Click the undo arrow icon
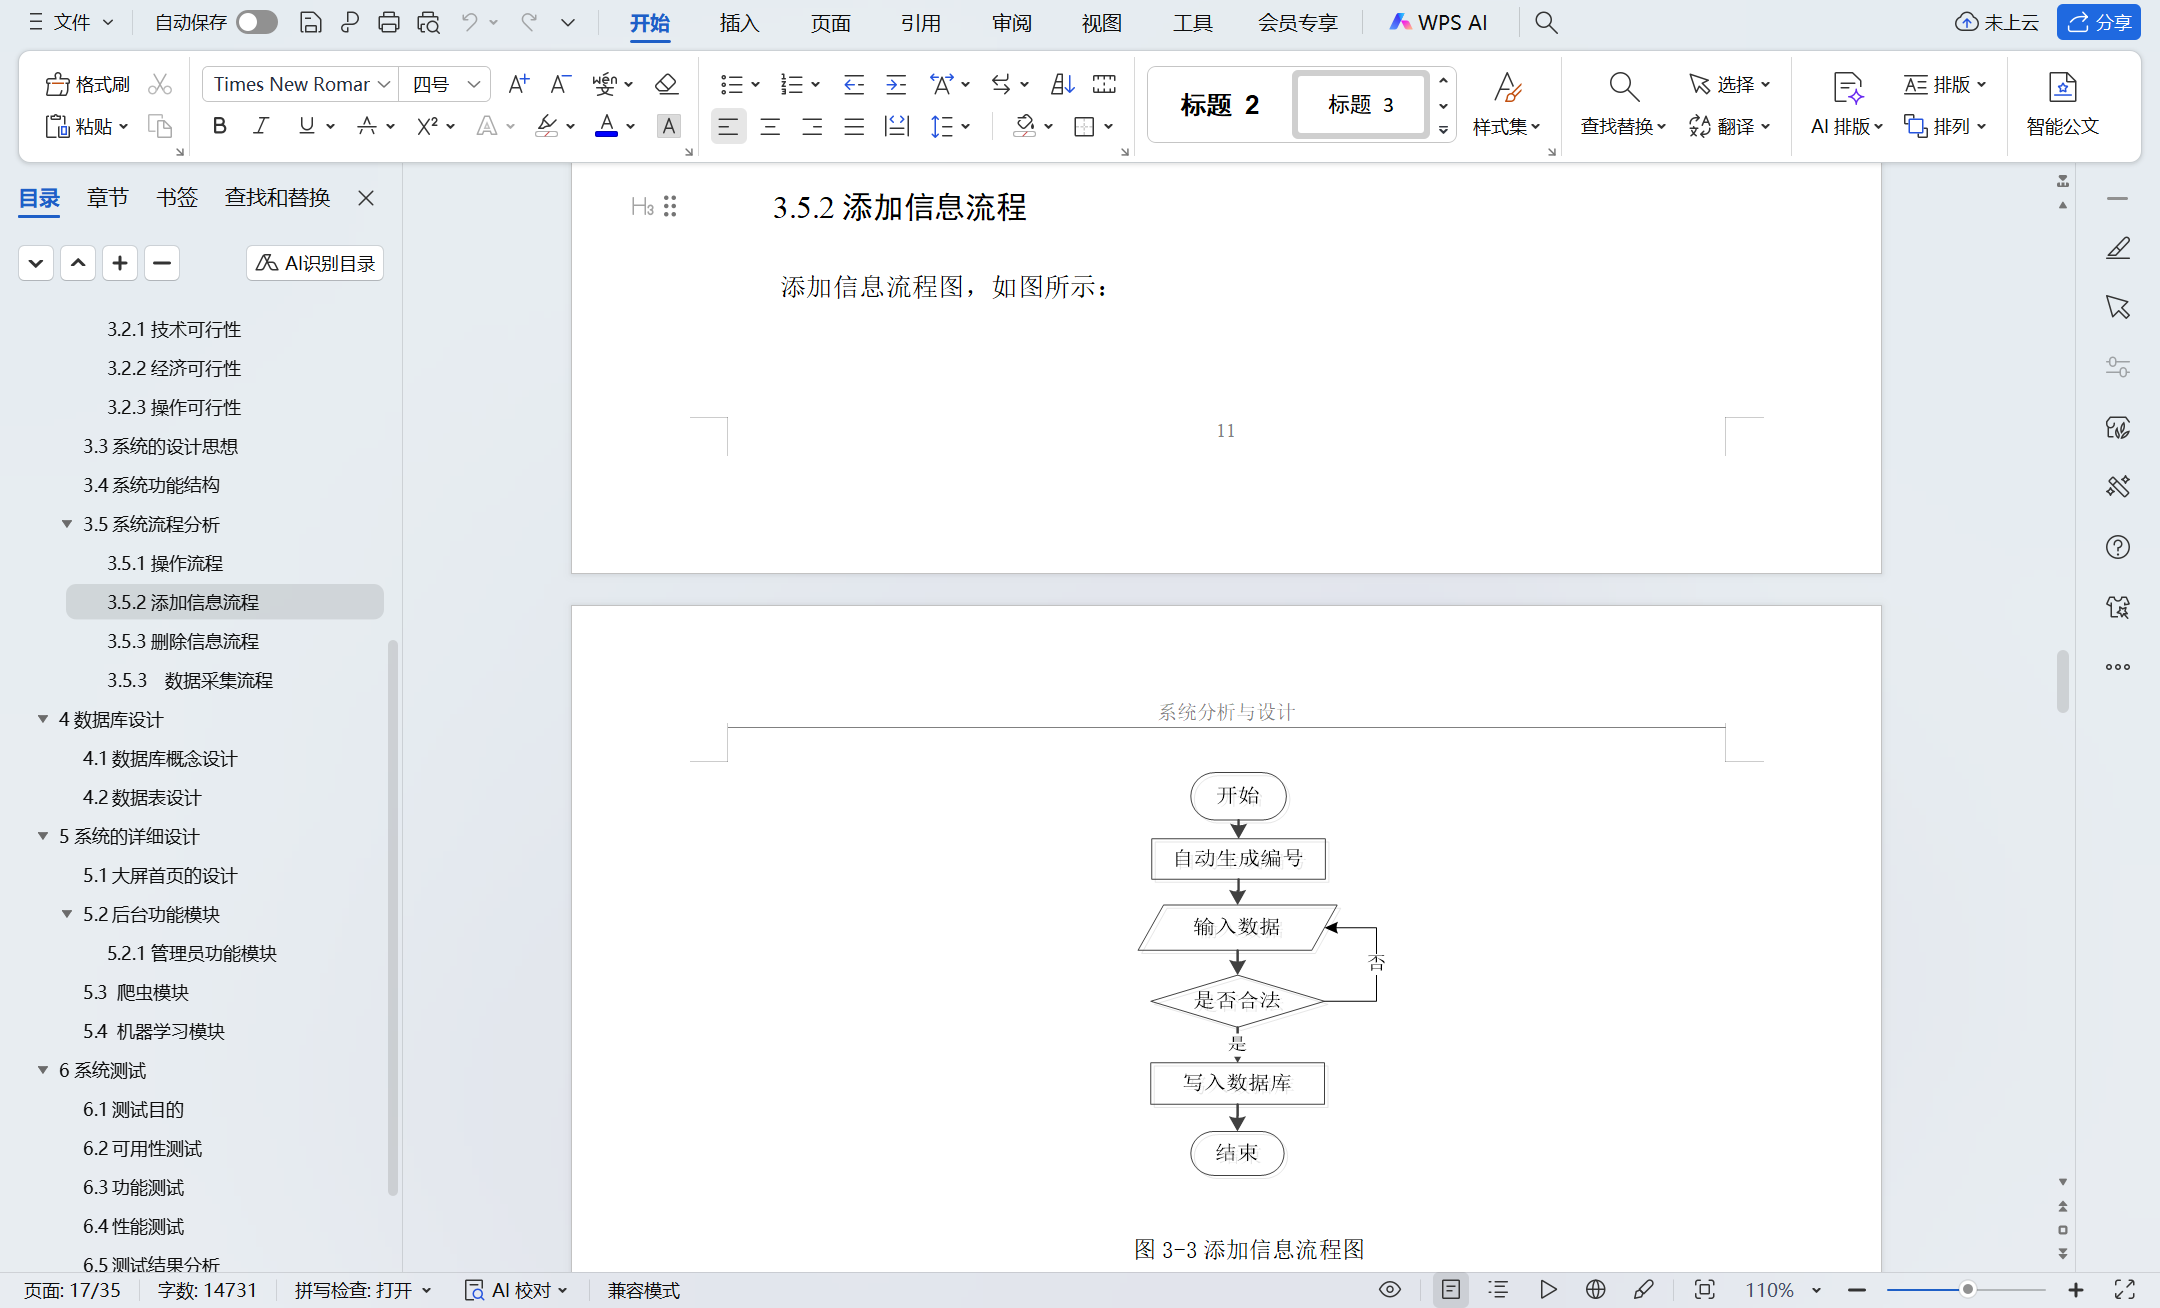 click(x=470, y=22)
